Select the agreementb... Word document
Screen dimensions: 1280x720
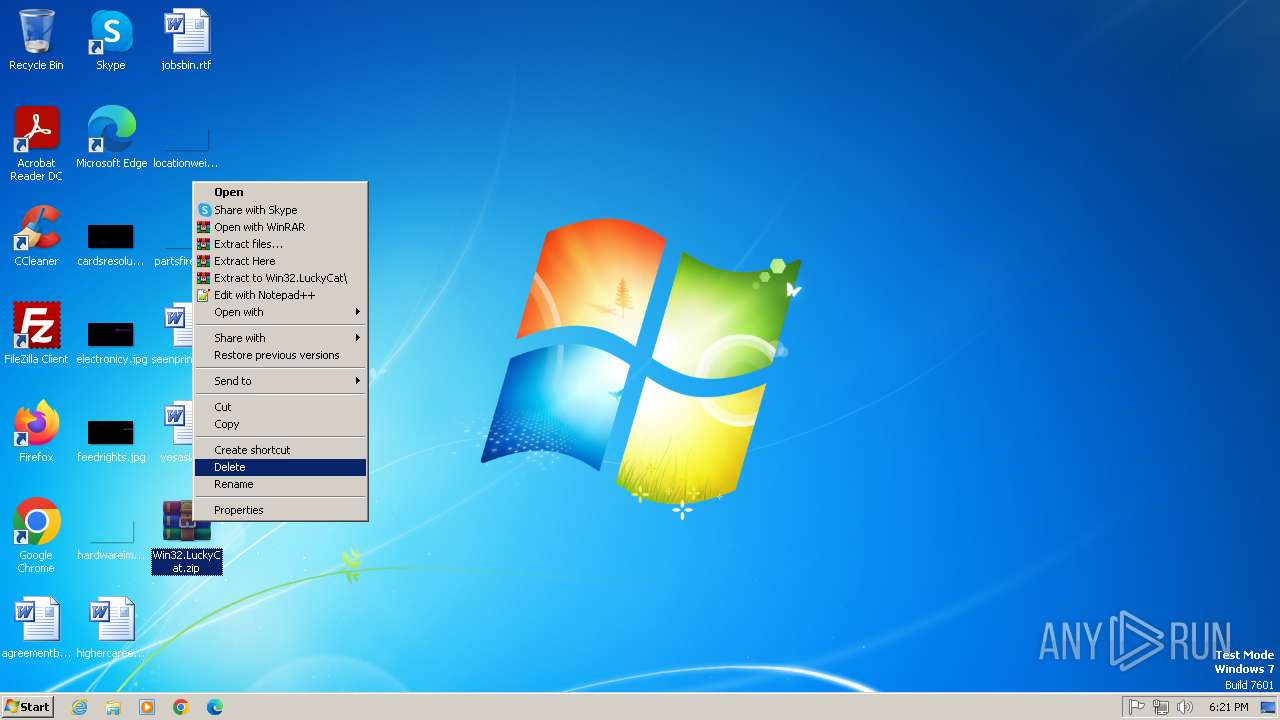(36, 628)
